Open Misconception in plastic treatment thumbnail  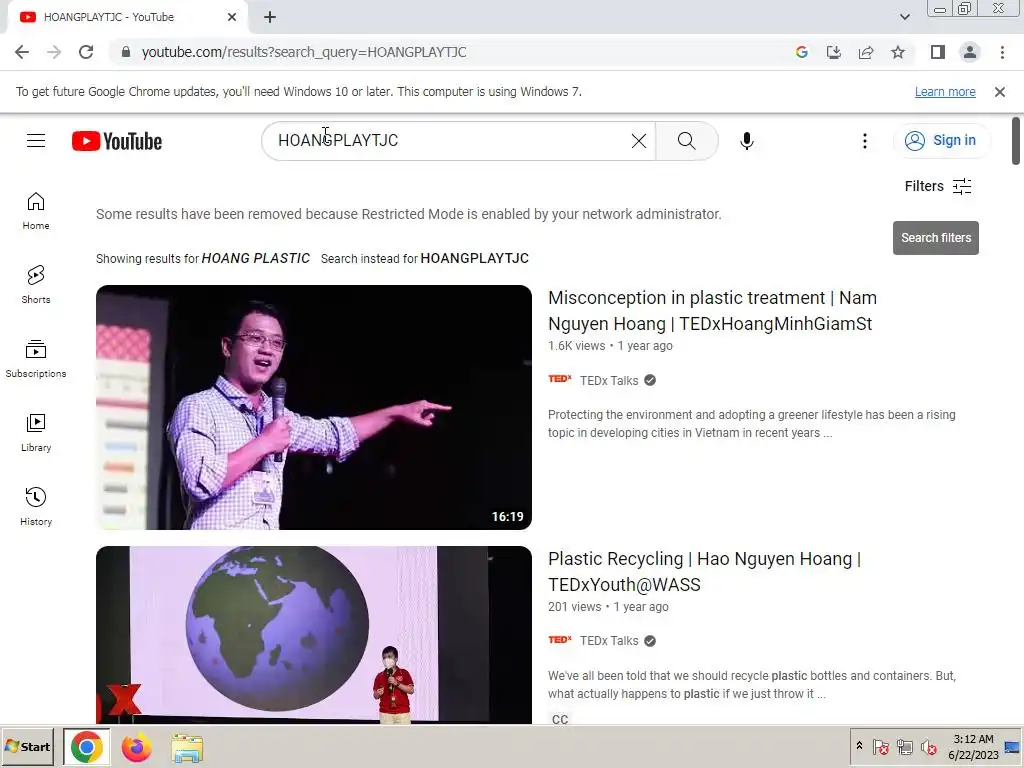pos(313,407)
